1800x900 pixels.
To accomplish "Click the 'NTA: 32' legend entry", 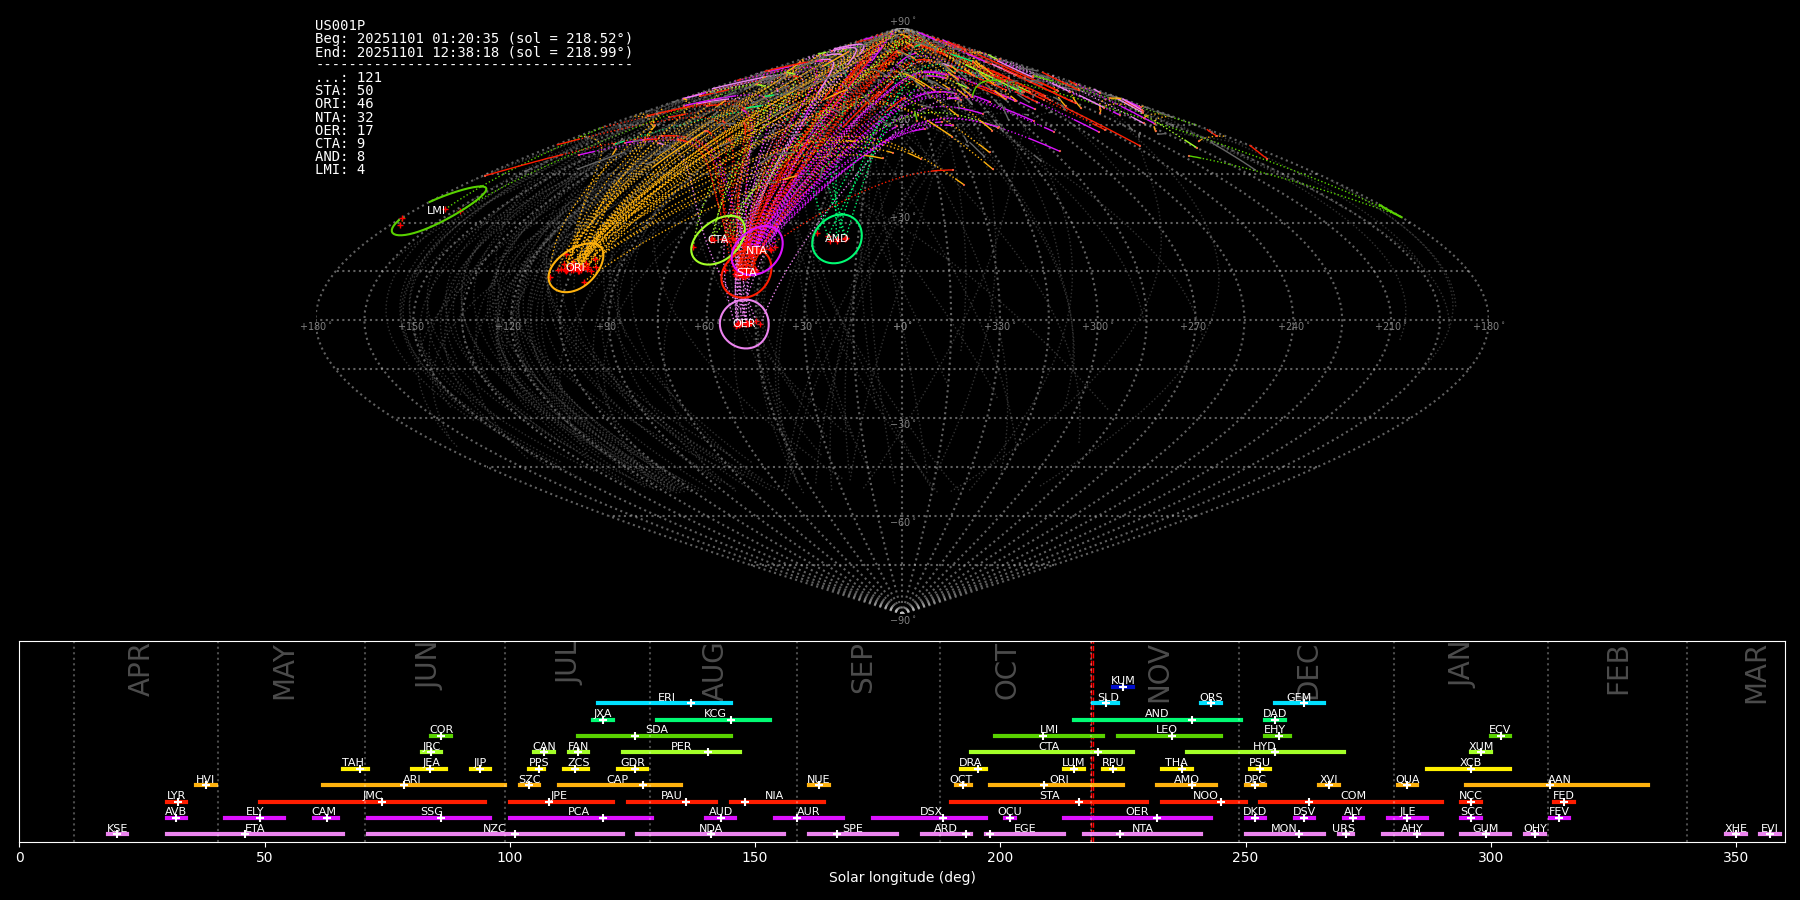I will click(x=344, y=118).
